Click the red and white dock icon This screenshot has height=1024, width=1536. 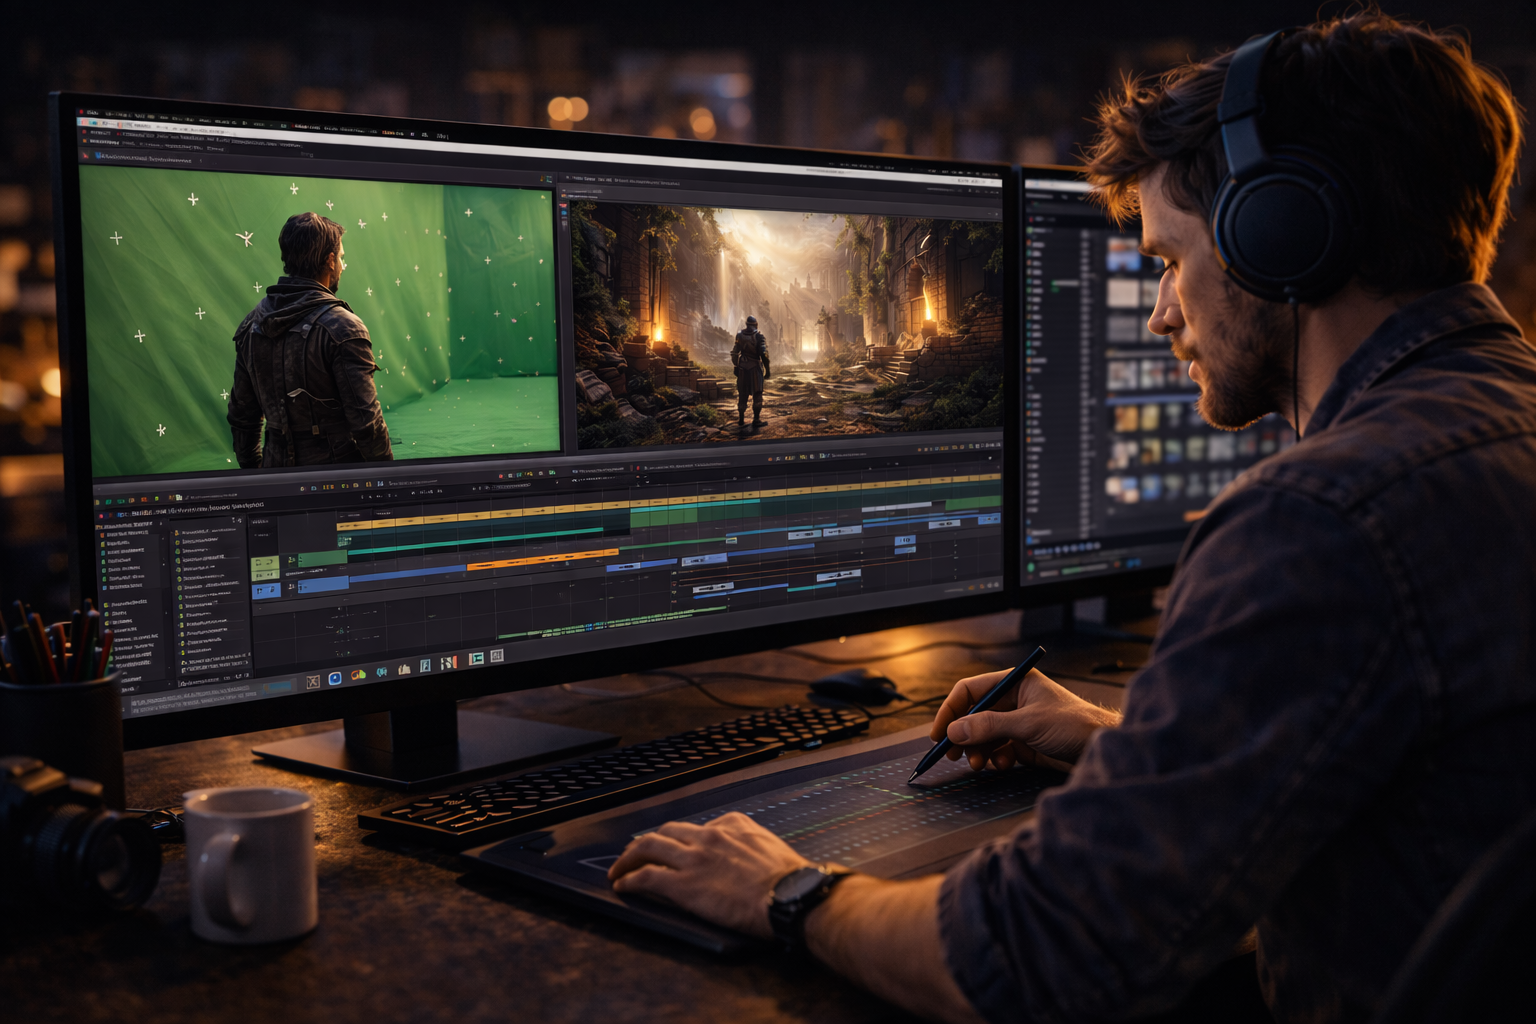[449, 662]
